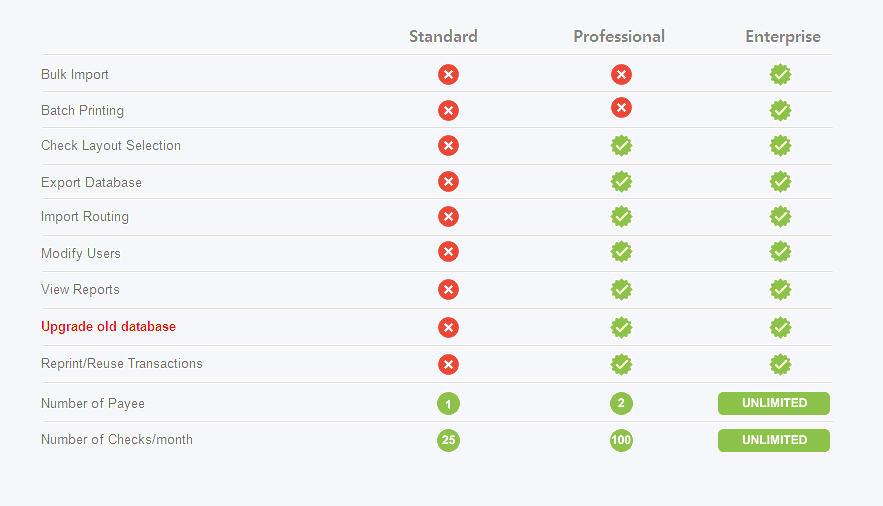
Task: Click Standard red X for Reprint/Reuse Transactions
Action: 448,364
